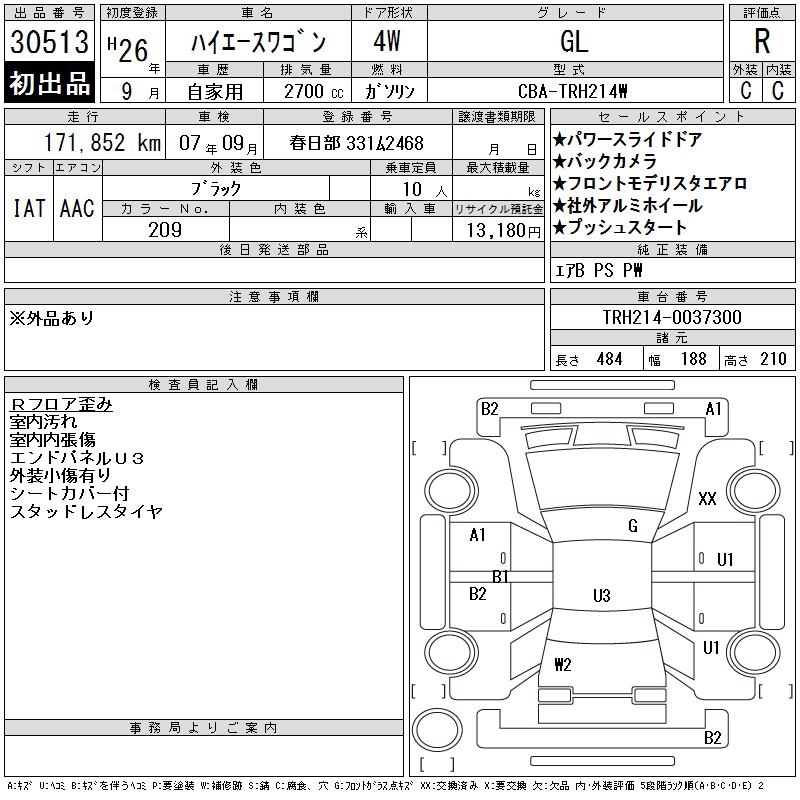The width and height of the screenshot is (800, 800).
Task: Click the Rフロア歪み inspector note
Action: 61,404
